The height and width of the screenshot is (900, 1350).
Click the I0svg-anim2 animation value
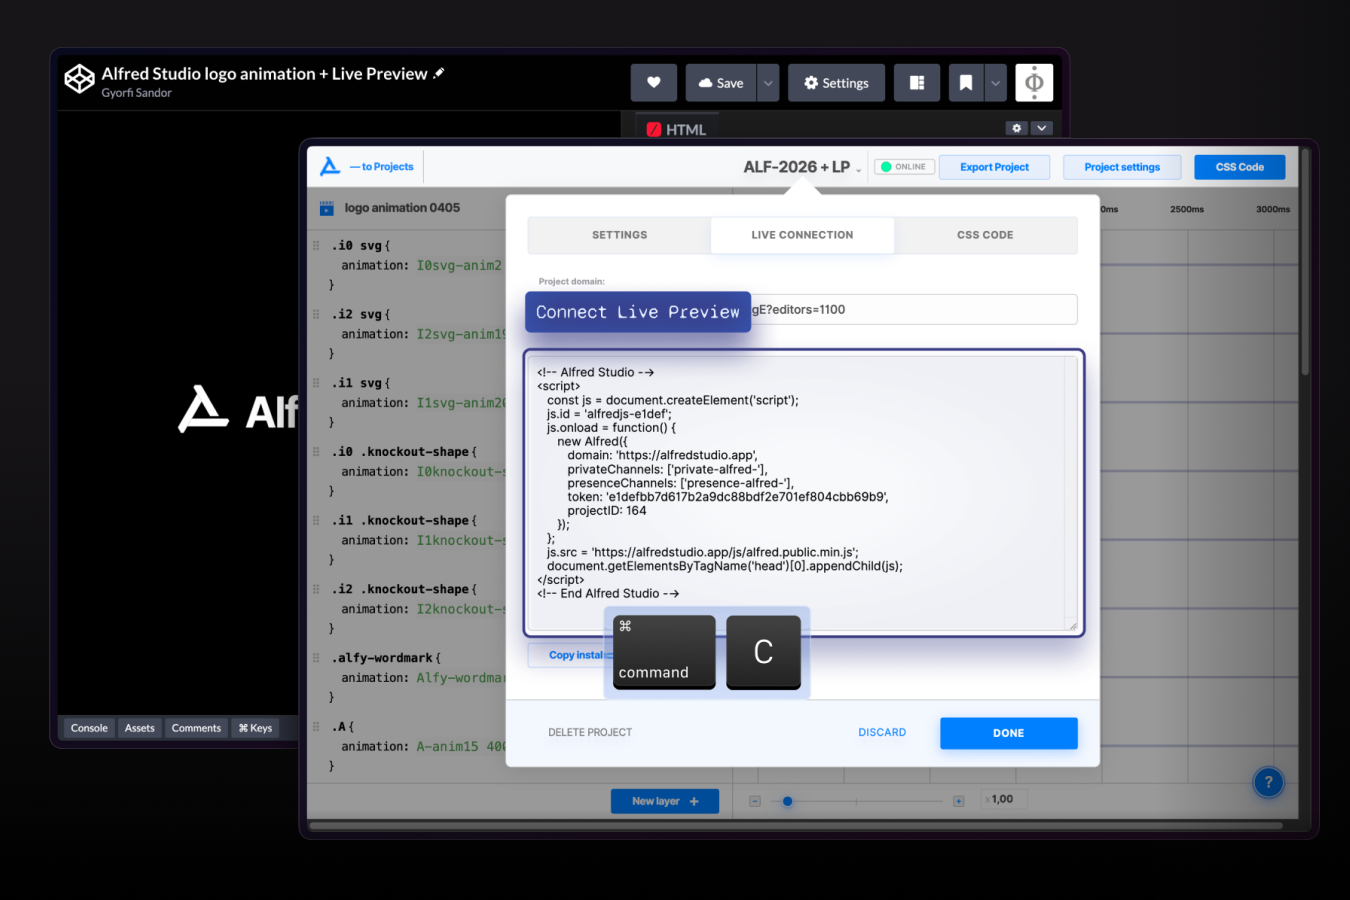[459, 266]
